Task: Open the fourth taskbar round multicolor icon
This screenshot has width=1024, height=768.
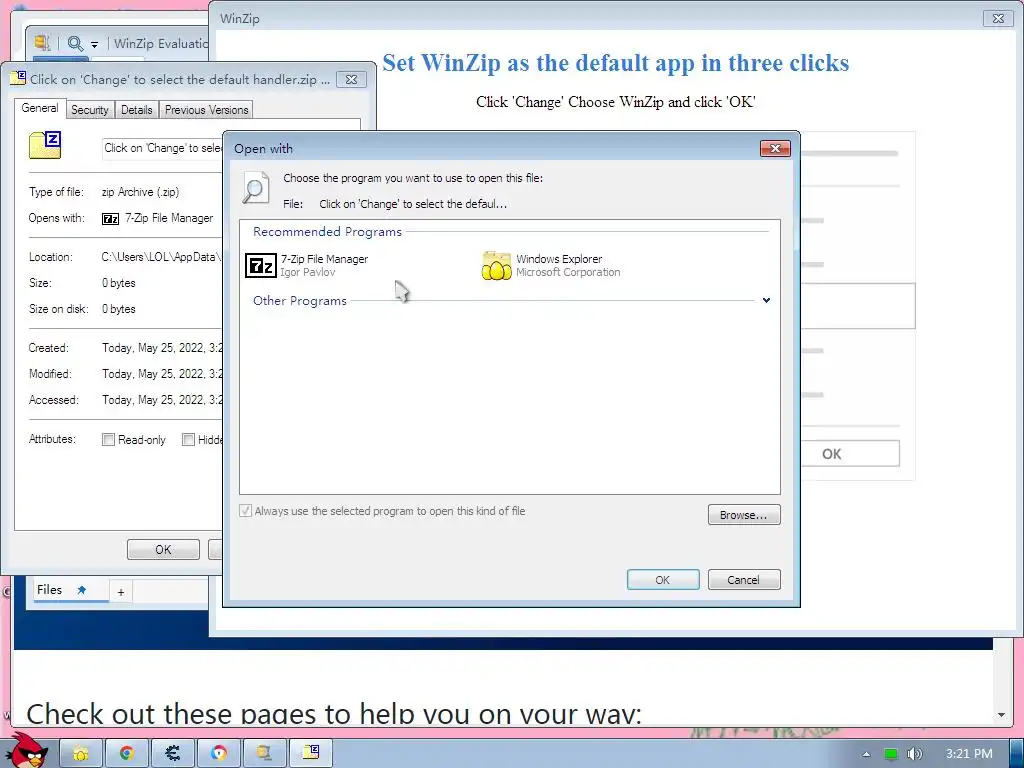Action: (x=219, y=753)
